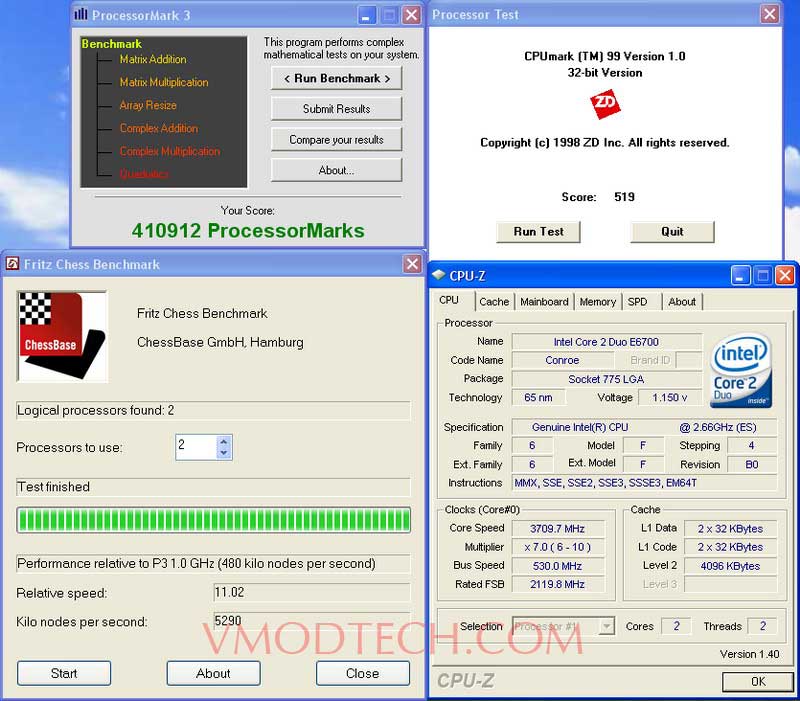Click the CPU-Z title bar icon
This screenshot has height=701, width=800.
[438, 275]
